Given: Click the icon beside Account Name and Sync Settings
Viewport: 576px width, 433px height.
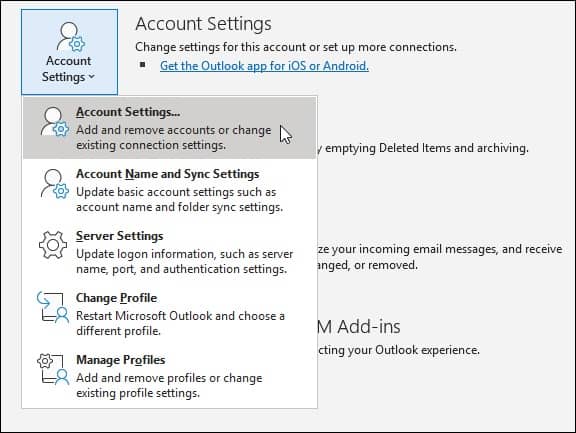Looking at the screenshot, I should click(54, 184).
